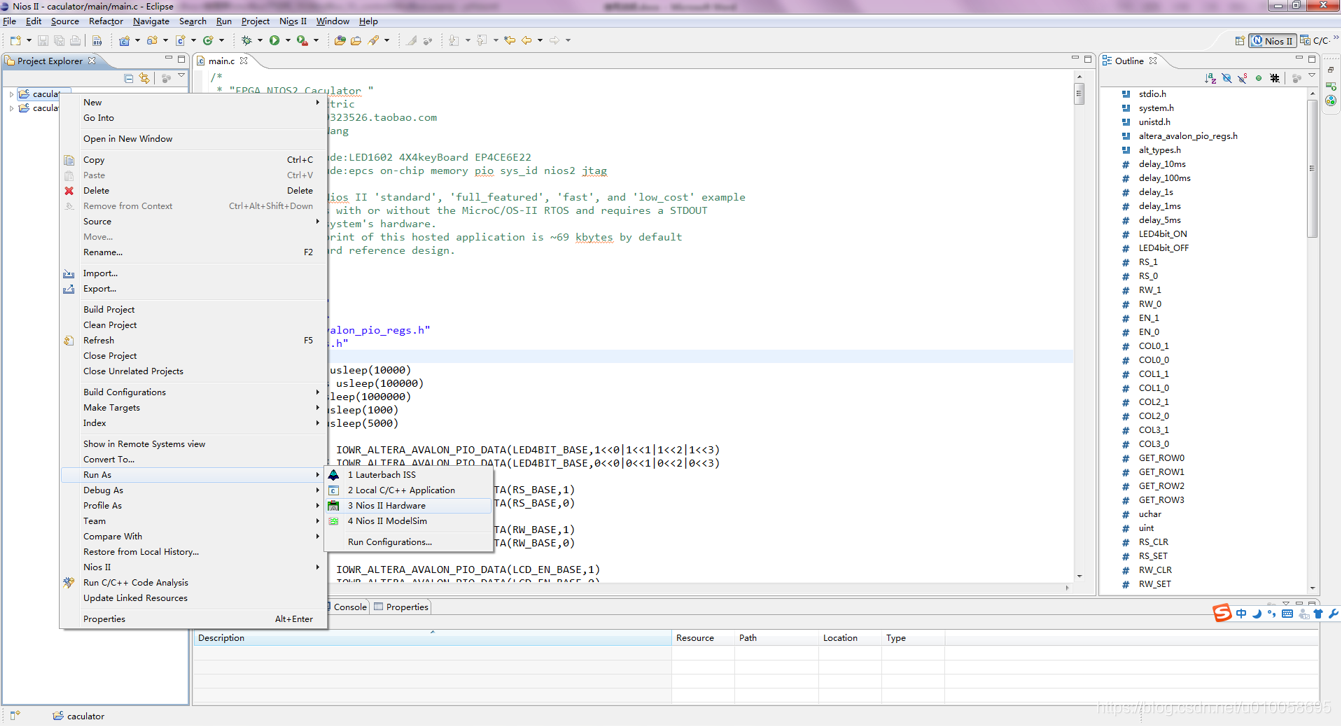The height and width of the screenshot is (726, 1341).
Task: Click the Last Edit Location icon
Action: [509, 41]
